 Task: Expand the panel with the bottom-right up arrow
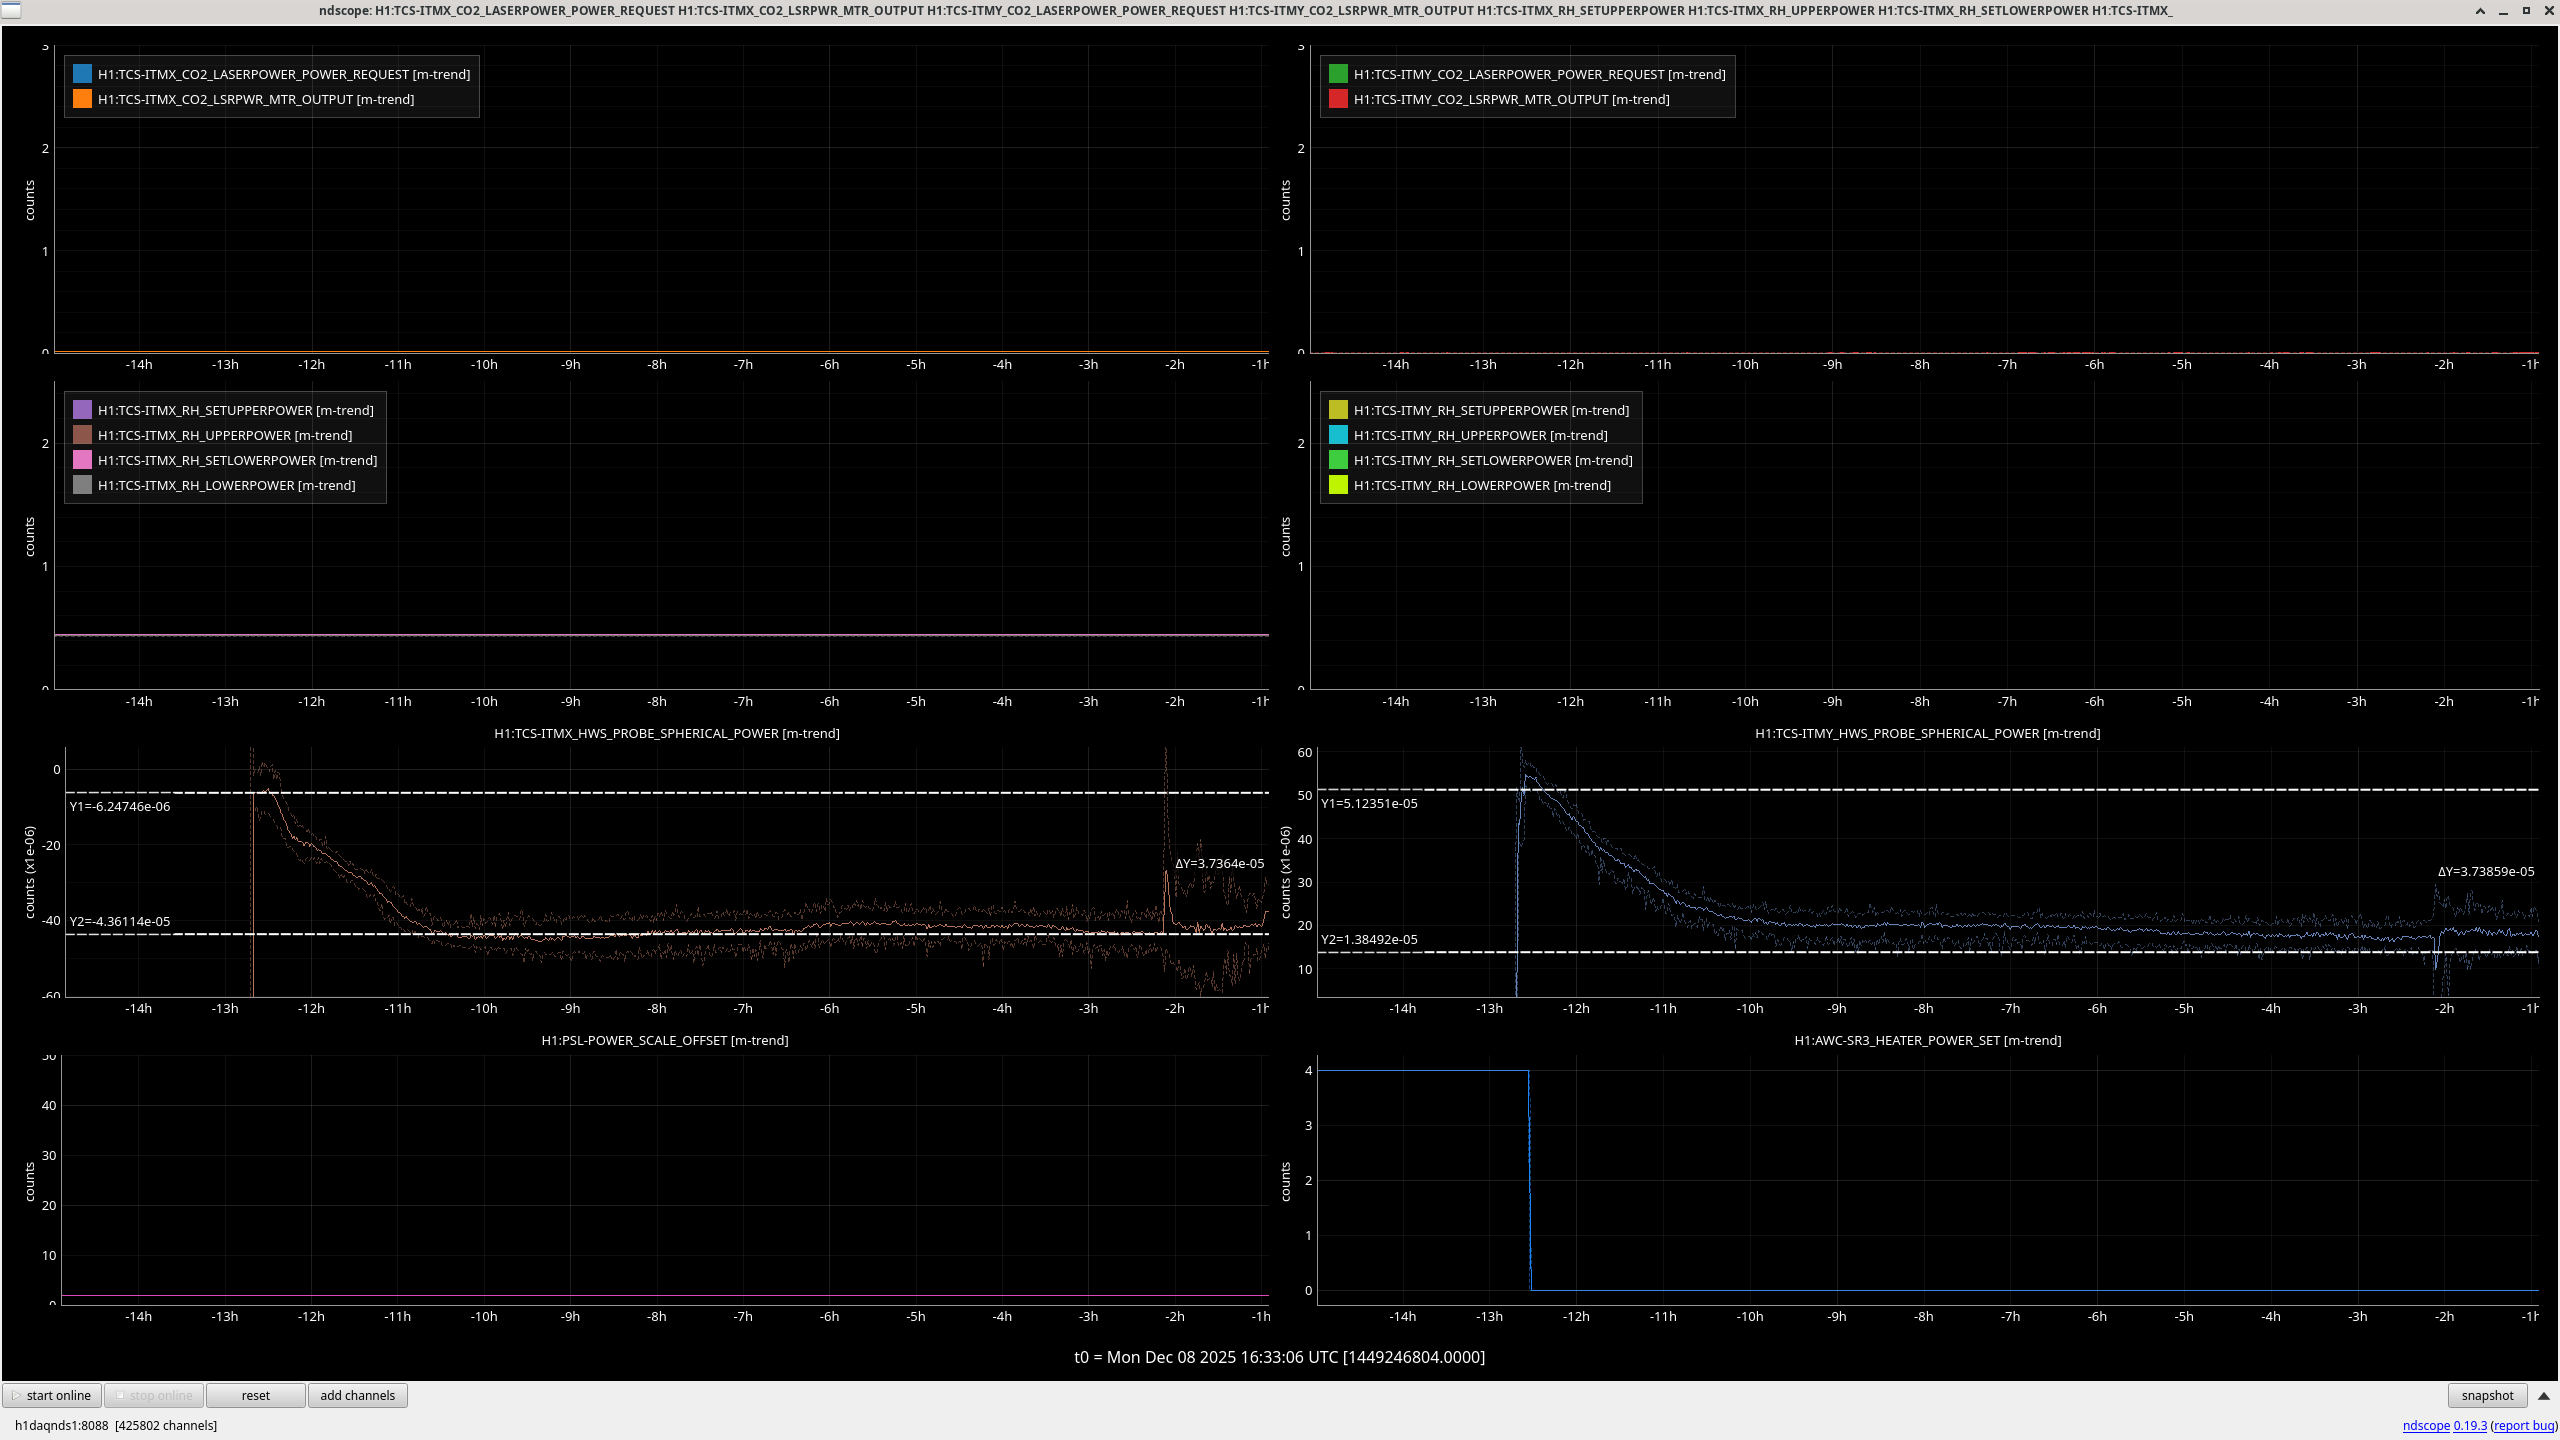pos(2544,1395)
